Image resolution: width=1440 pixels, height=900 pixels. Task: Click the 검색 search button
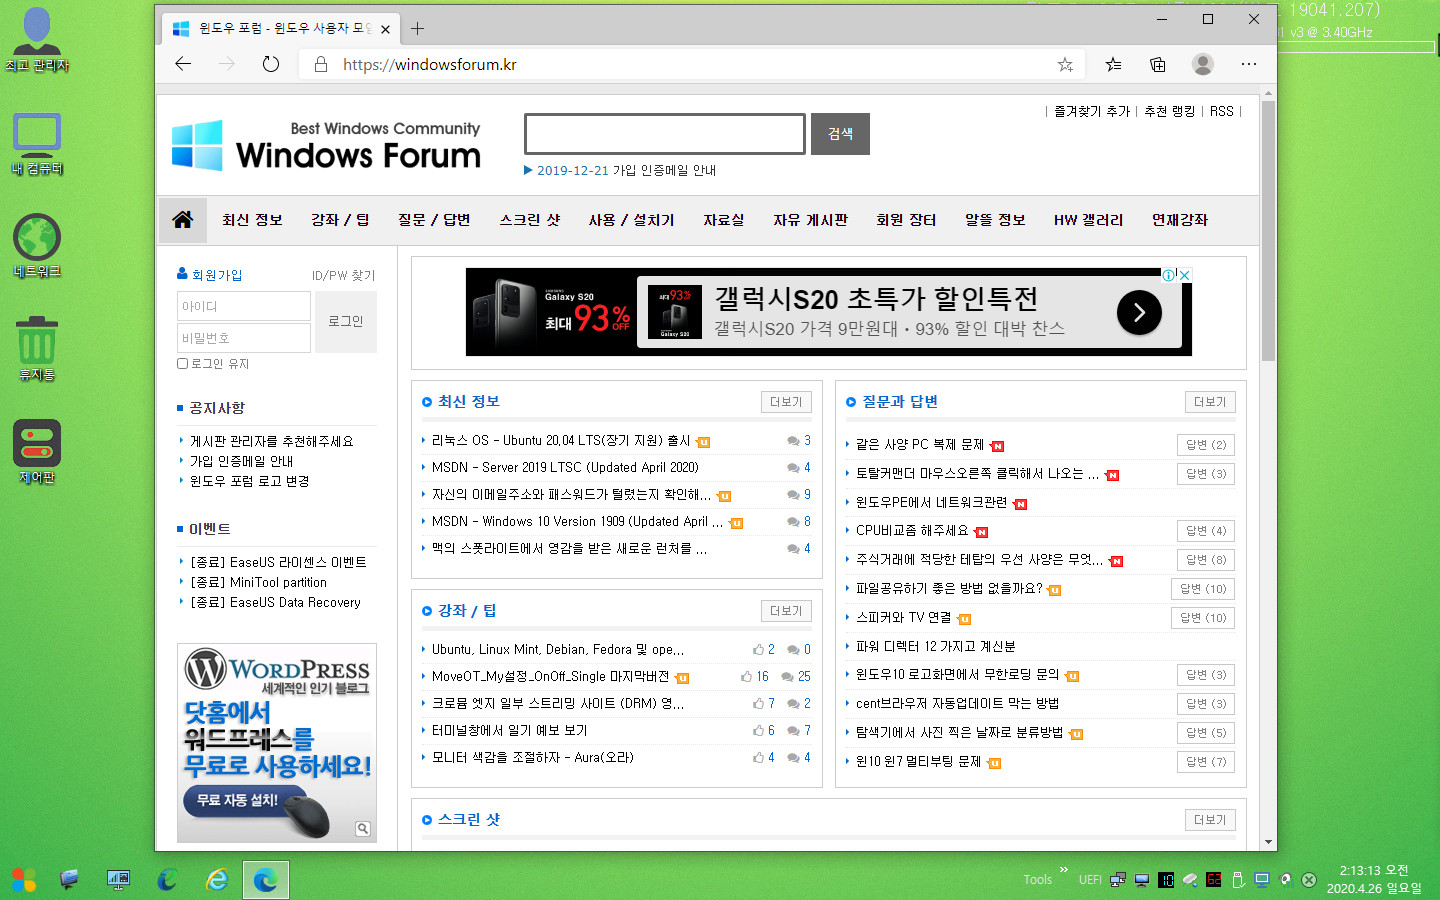840,134
